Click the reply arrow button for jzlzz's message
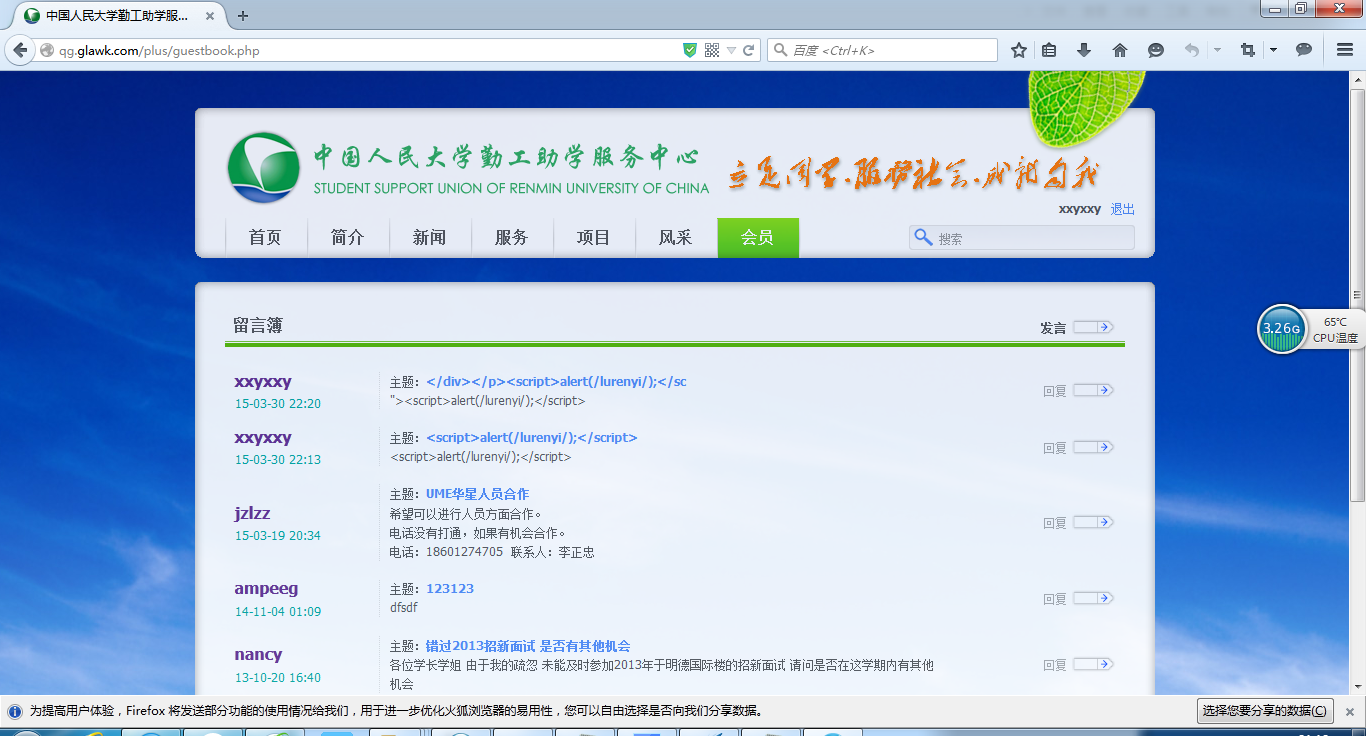 pyautogui.click(x=1093, y=522)
